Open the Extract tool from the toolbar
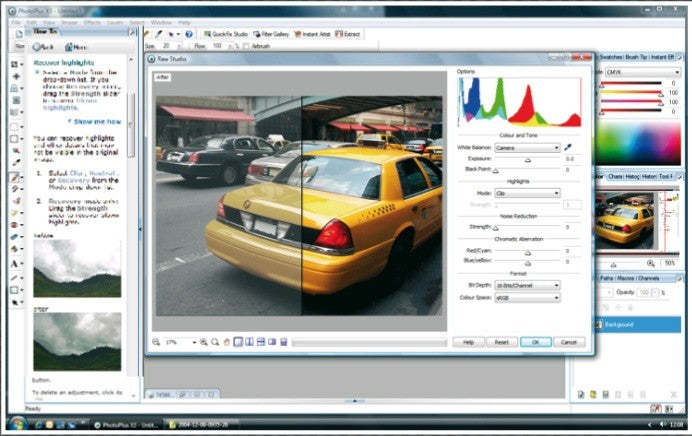 pyautogui.click(x=348, y=34)
